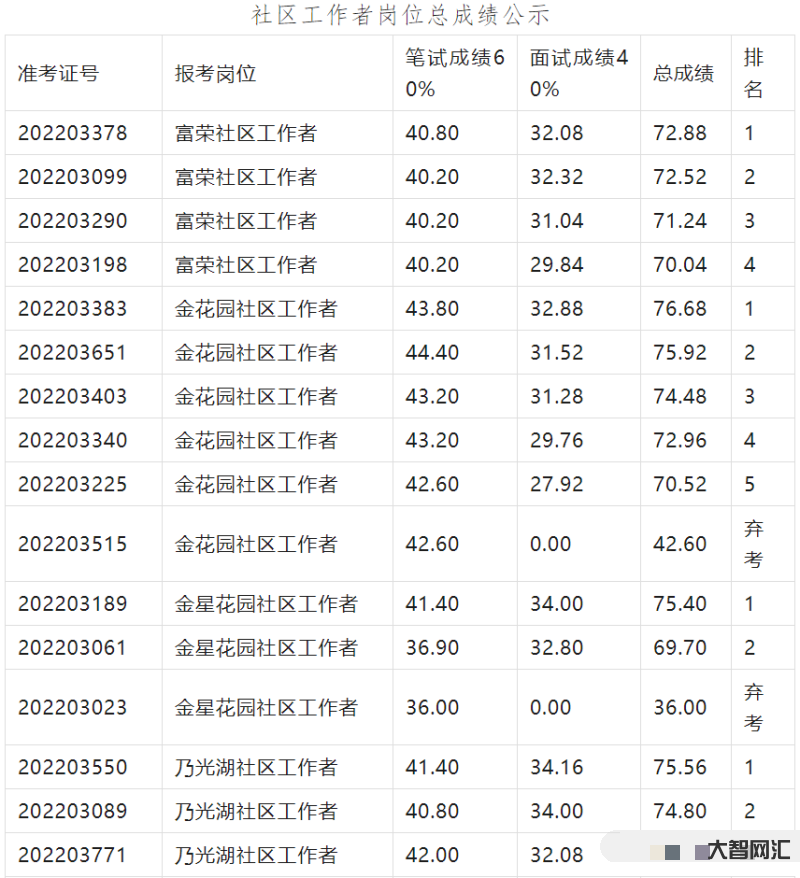Click the 排名 column header
Viewport: 800px width, 878px height.
pos(754,73)
